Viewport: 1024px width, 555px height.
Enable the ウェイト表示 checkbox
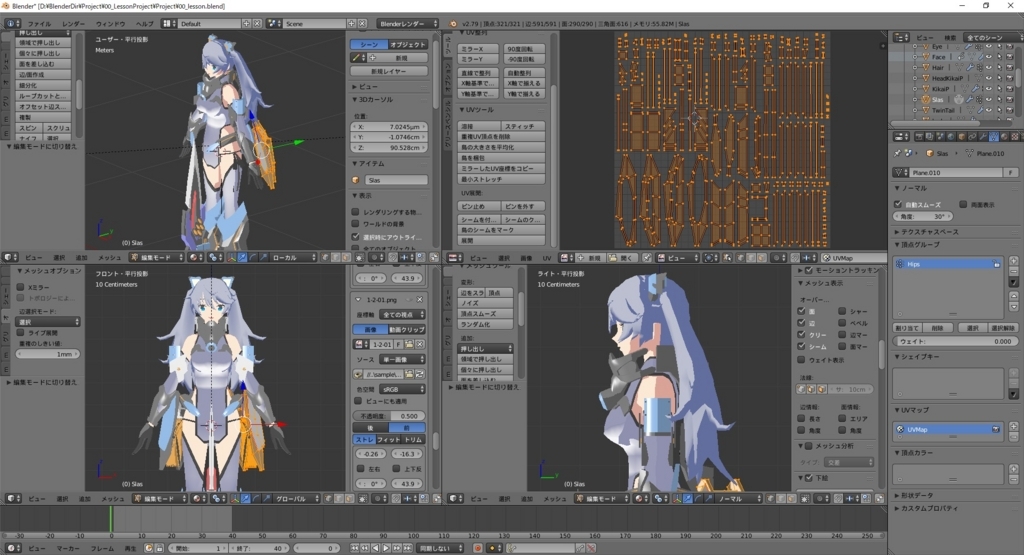(x=801, y=360)
